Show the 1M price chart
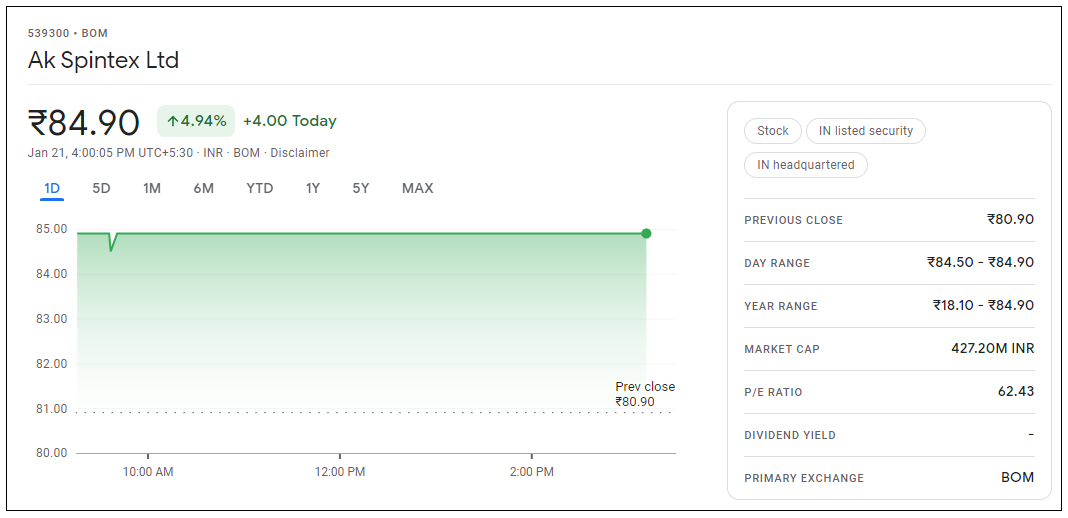Screen dimensions: 1068x518 [152, 188]
